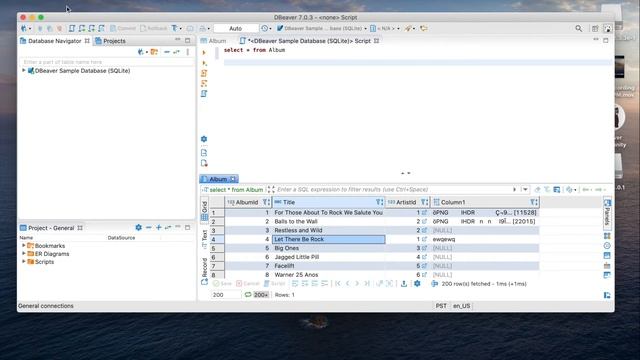Toggle the Panels button on right side

(x=607, y=212)
